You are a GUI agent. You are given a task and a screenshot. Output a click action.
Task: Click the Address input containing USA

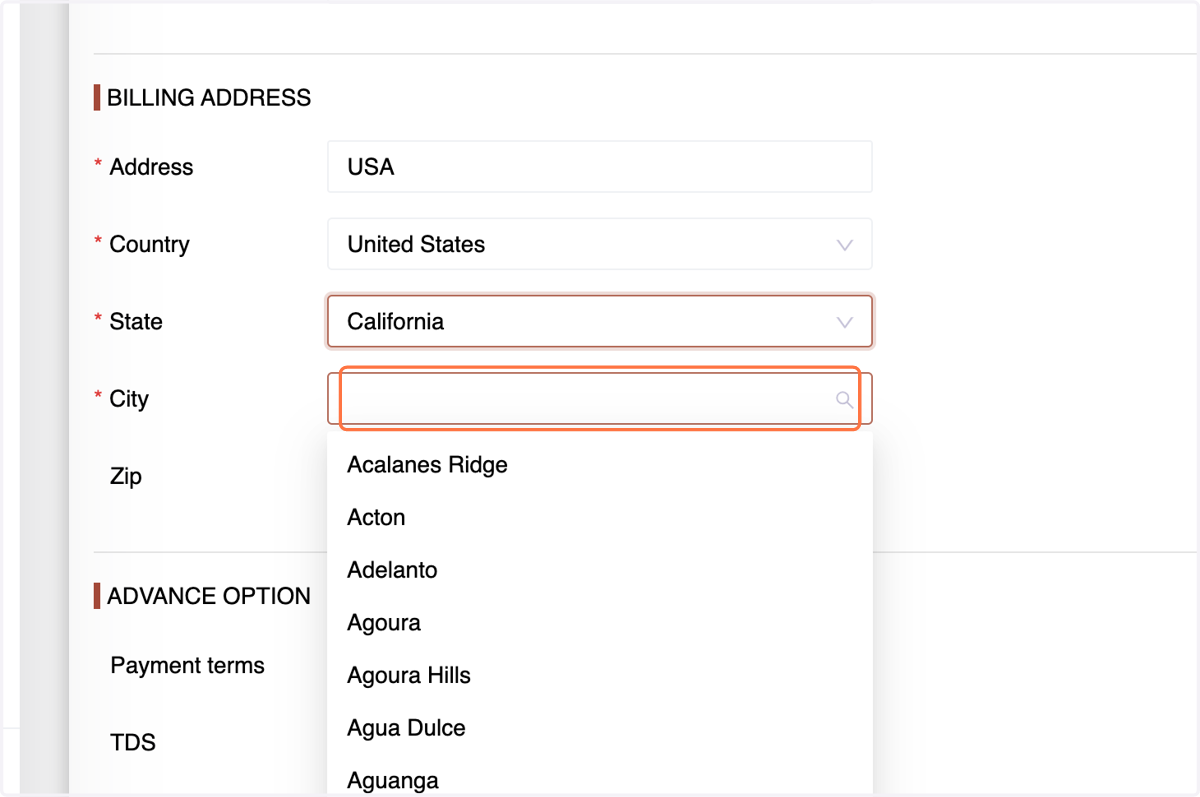[x=600, y=166]
